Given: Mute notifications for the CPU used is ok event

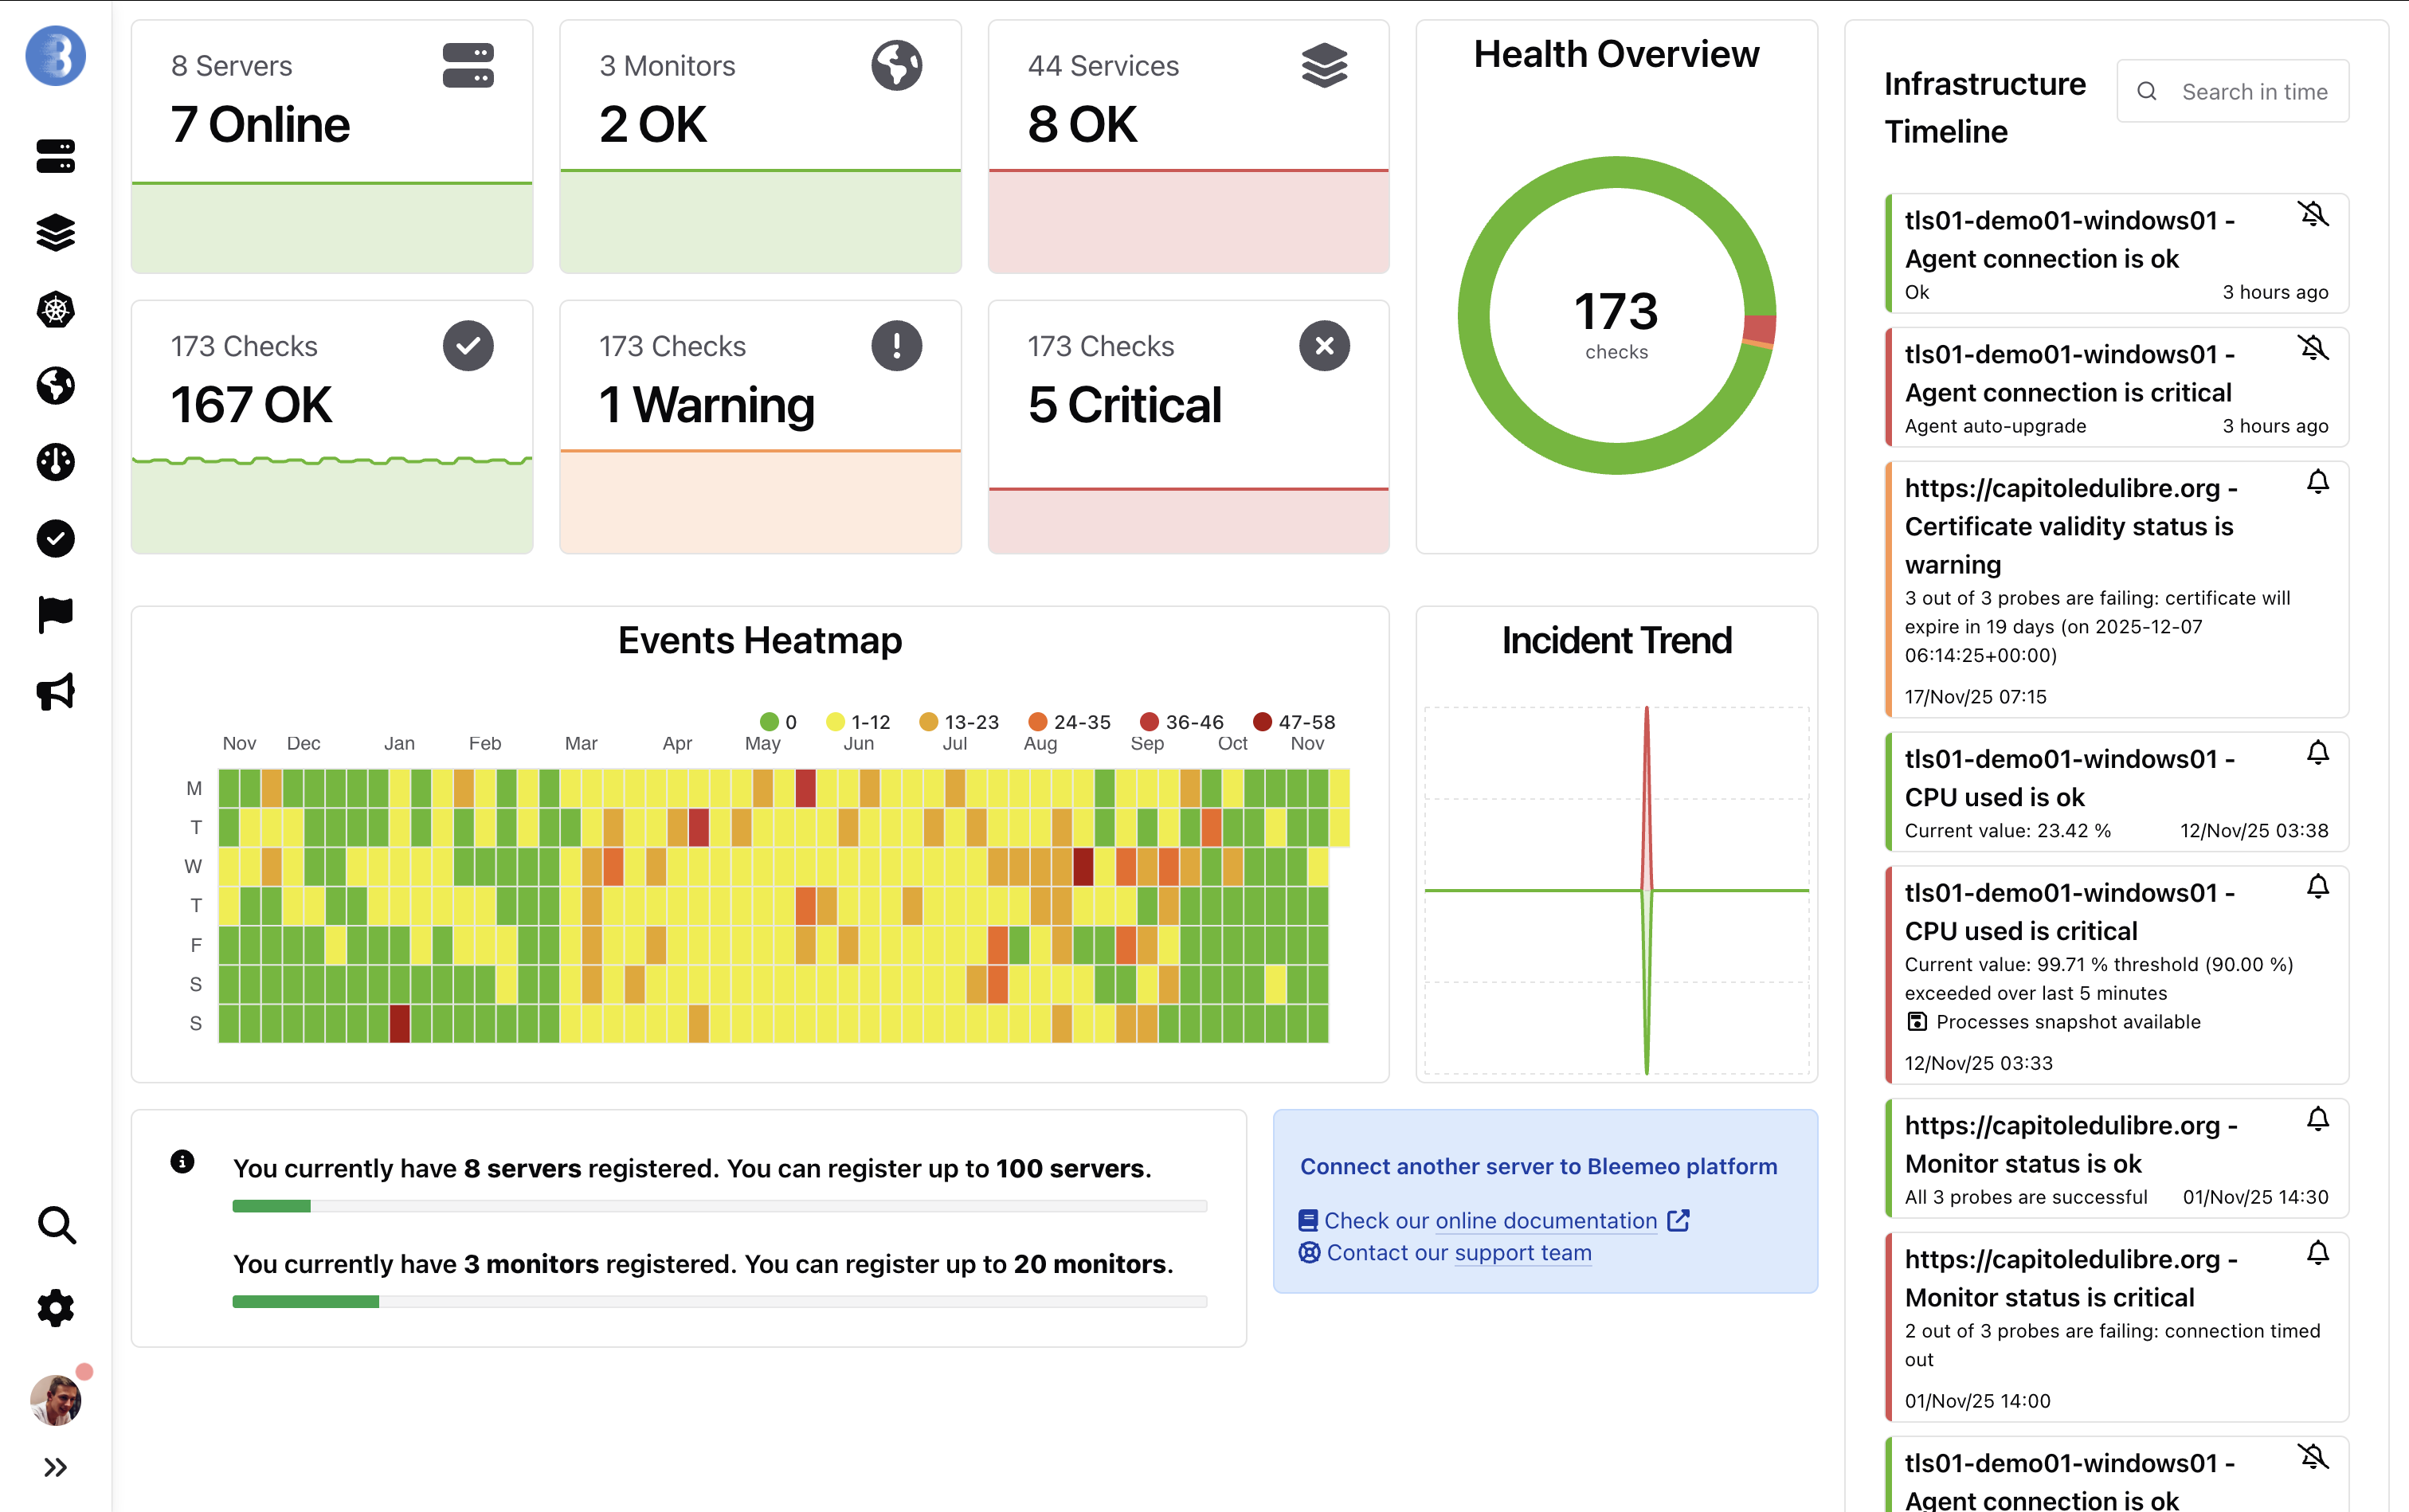Looking at the screenshot, I should coord(2318,752).
